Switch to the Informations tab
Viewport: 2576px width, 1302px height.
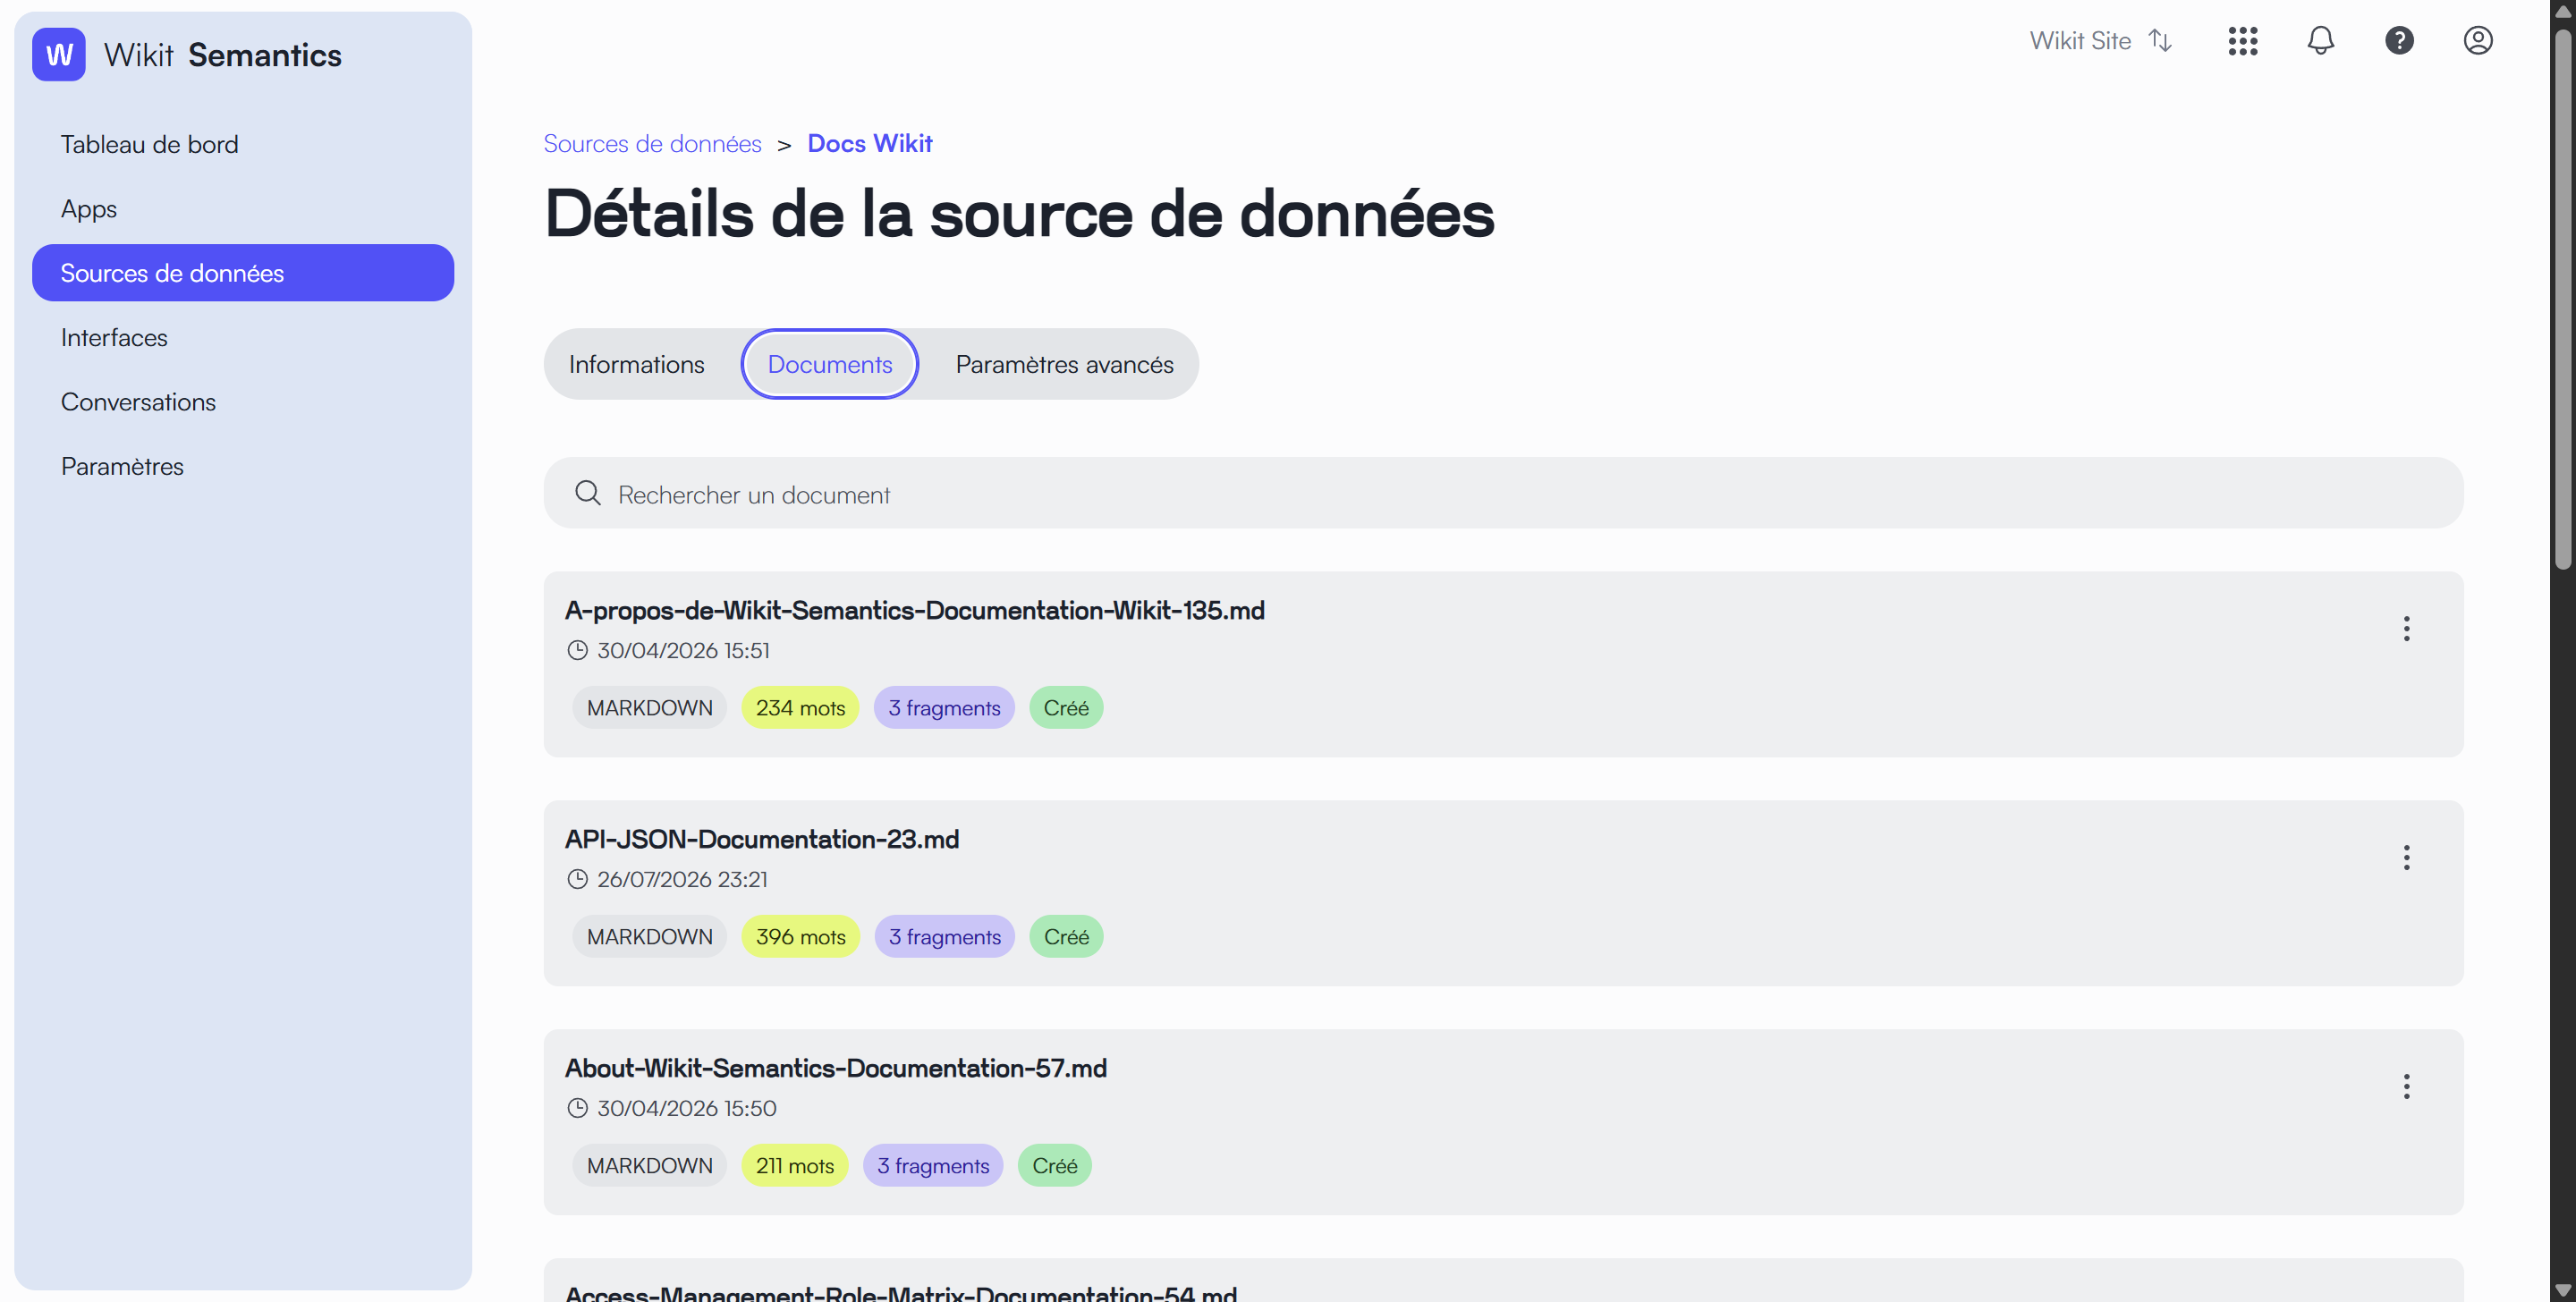[x=636, y=364]
